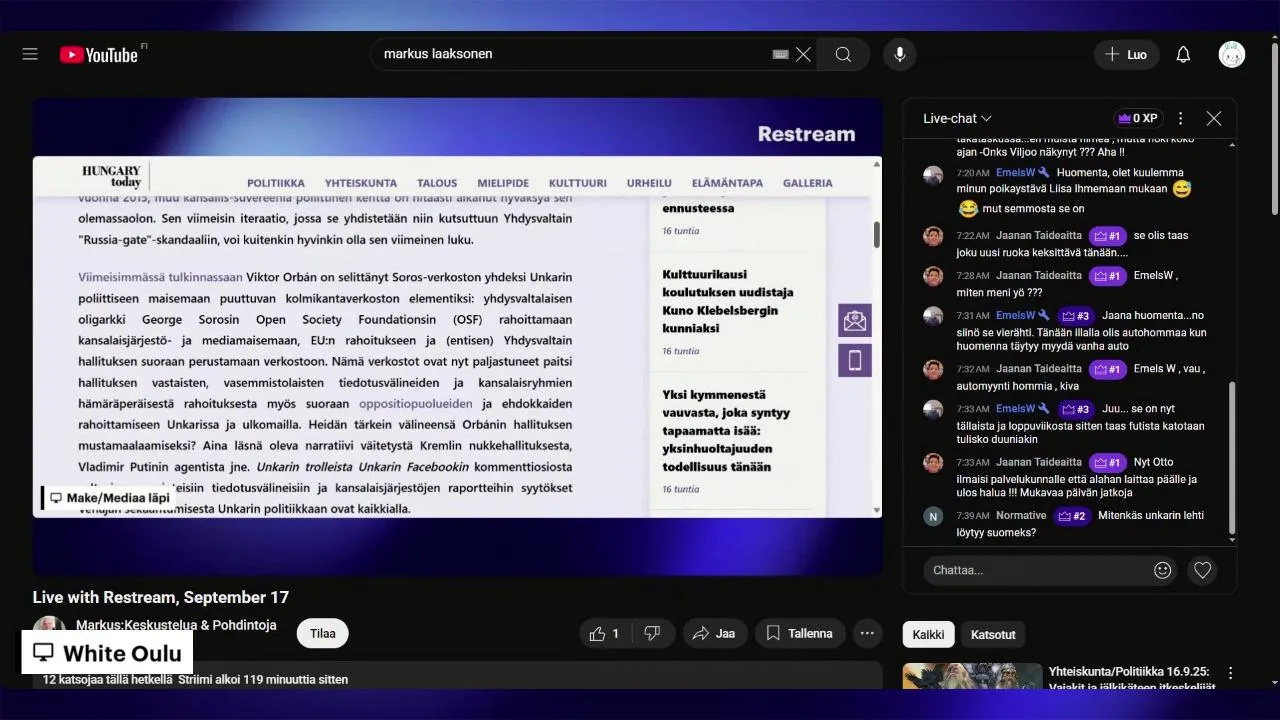Open article Kulttuurikausi koulutuksen uudistaja Kuno Klebelsbergin
1280x720 pixels.
point(728,301)
